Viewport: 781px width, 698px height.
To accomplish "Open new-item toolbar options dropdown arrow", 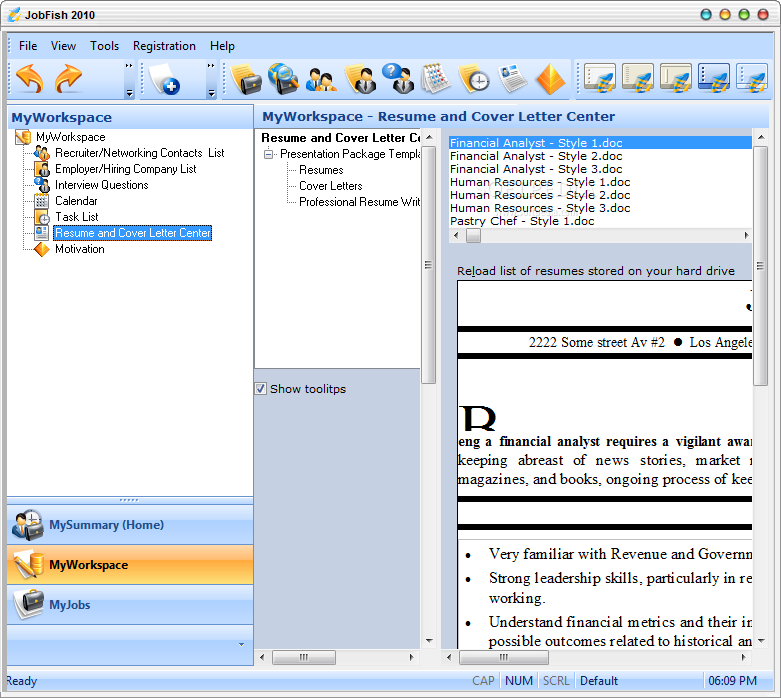I will (211, 93).
